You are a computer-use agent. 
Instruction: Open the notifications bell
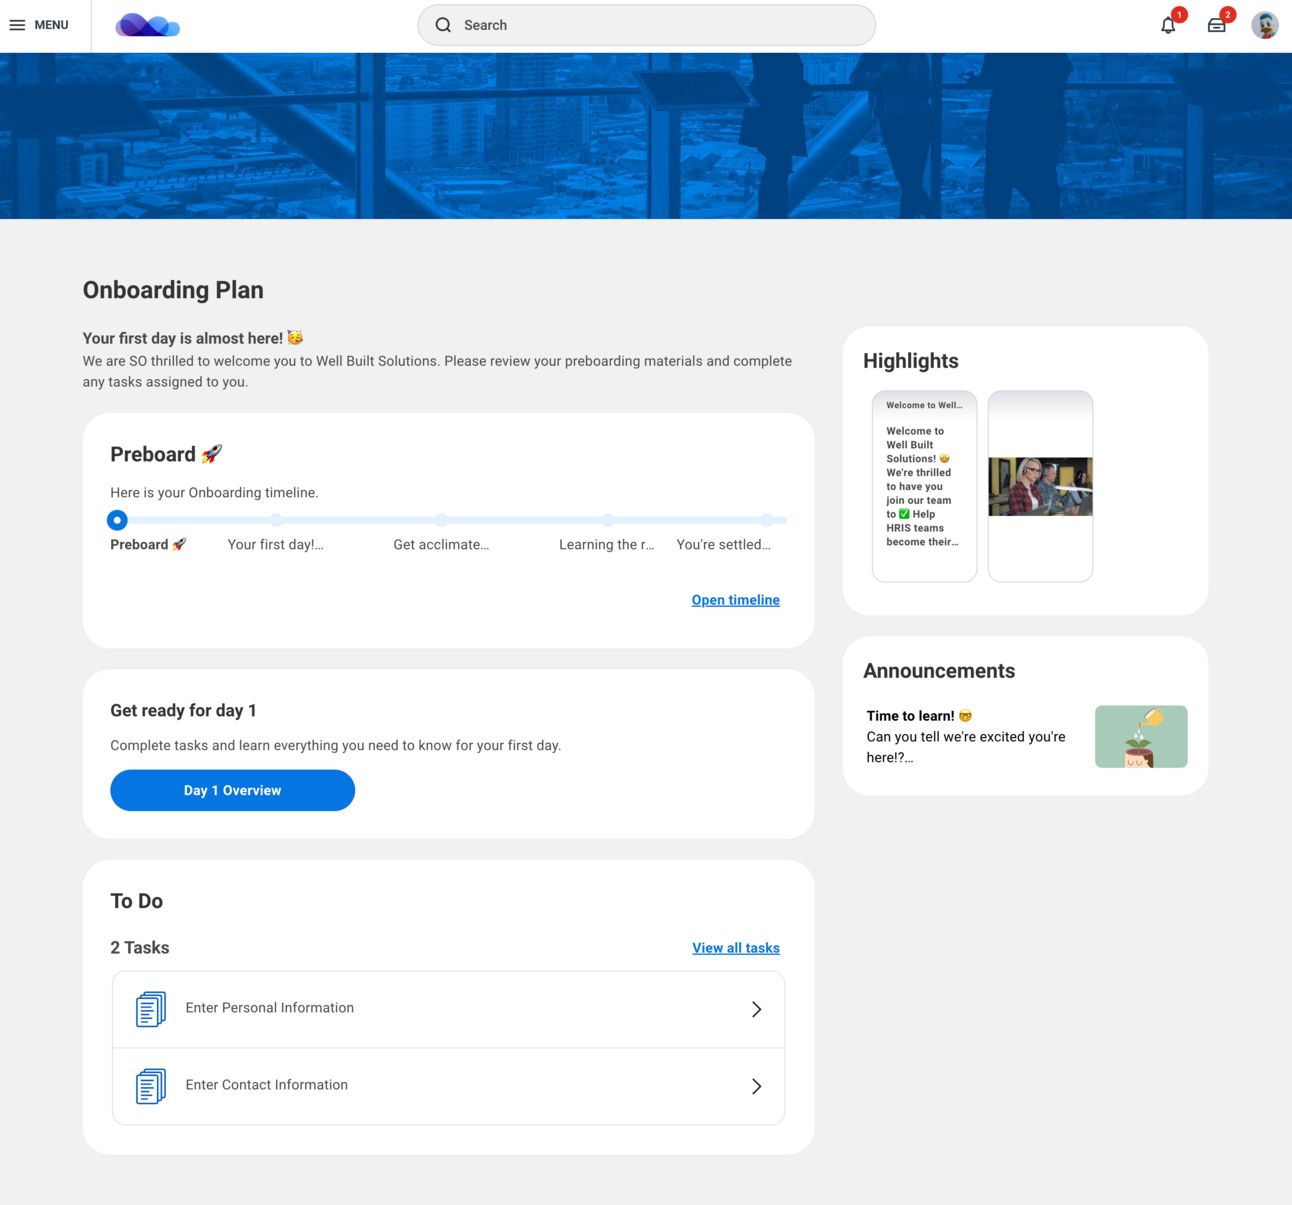1168,25
